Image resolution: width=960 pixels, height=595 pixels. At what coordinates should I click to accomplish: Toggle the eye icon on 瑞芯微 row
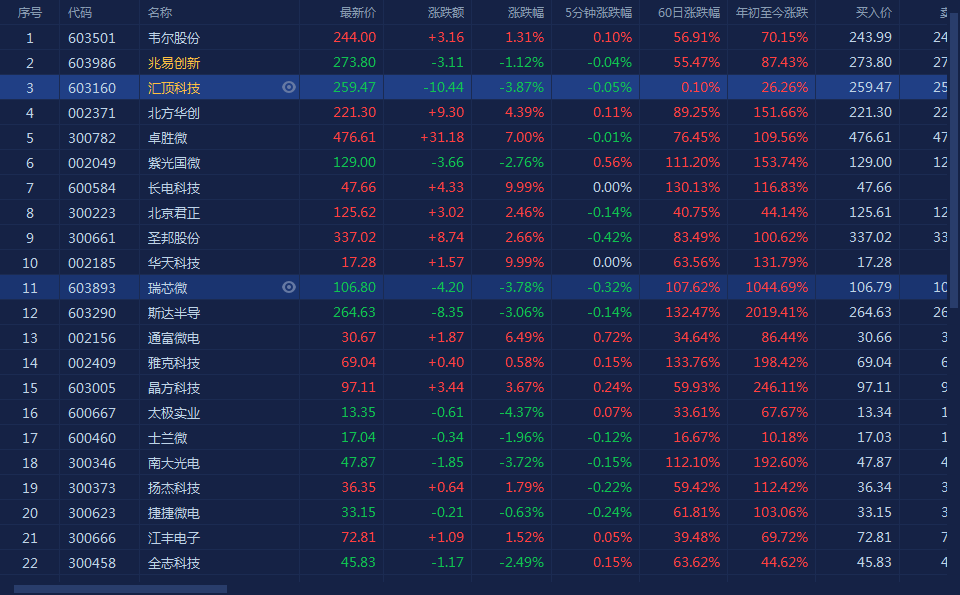click(288, 287)
